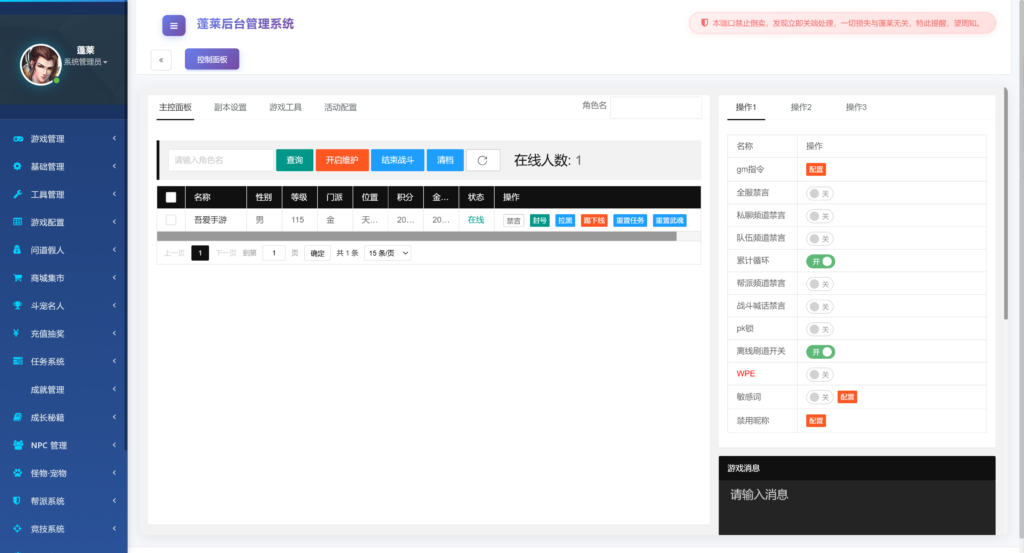Toggle the pk锁 switch
Viewport: 1024px width, 553px height.
click(x=820, y=329)
